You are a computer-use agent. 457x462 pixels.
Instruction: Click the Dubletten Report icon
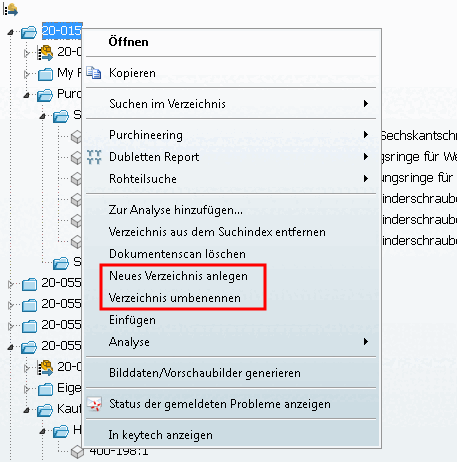click(x=94, y=157)
